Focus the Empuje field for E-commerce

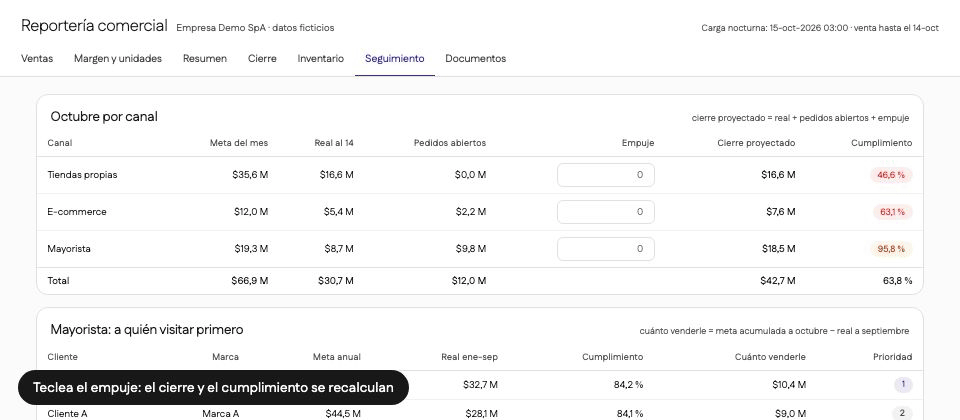click(606, 212)
